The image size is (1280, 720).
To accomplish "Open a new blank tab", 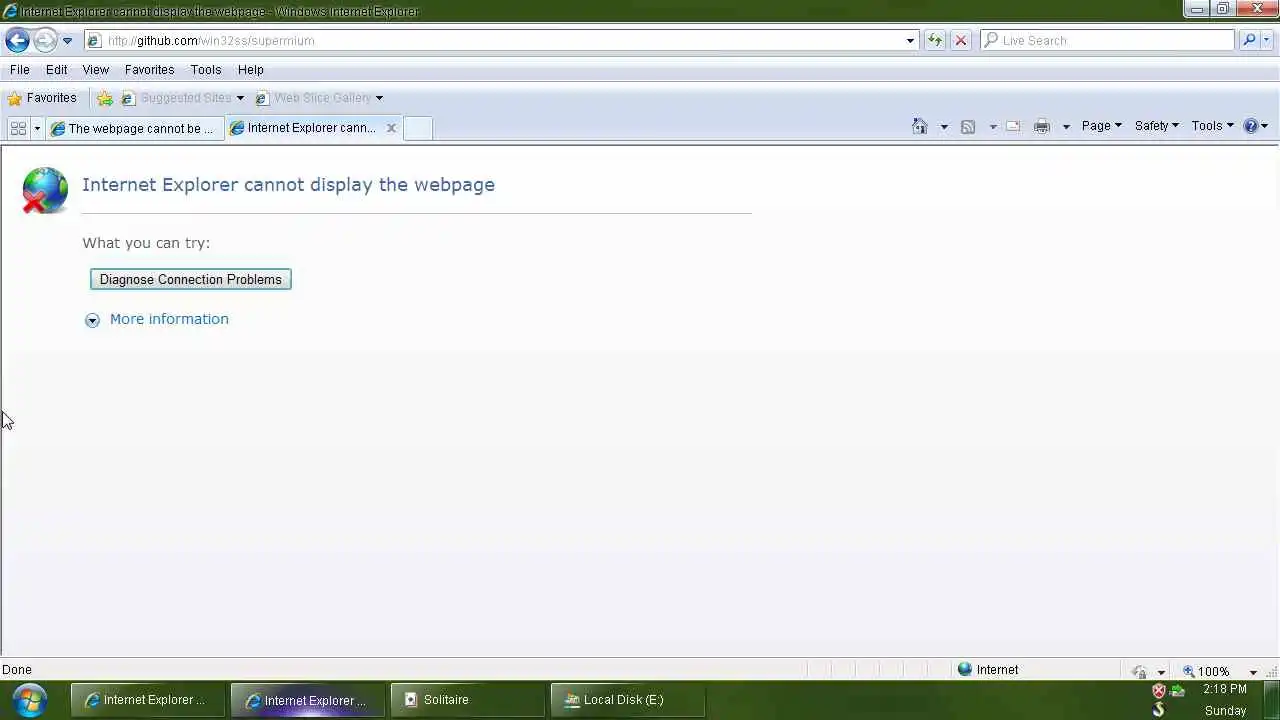I will [x=418, y=128].
